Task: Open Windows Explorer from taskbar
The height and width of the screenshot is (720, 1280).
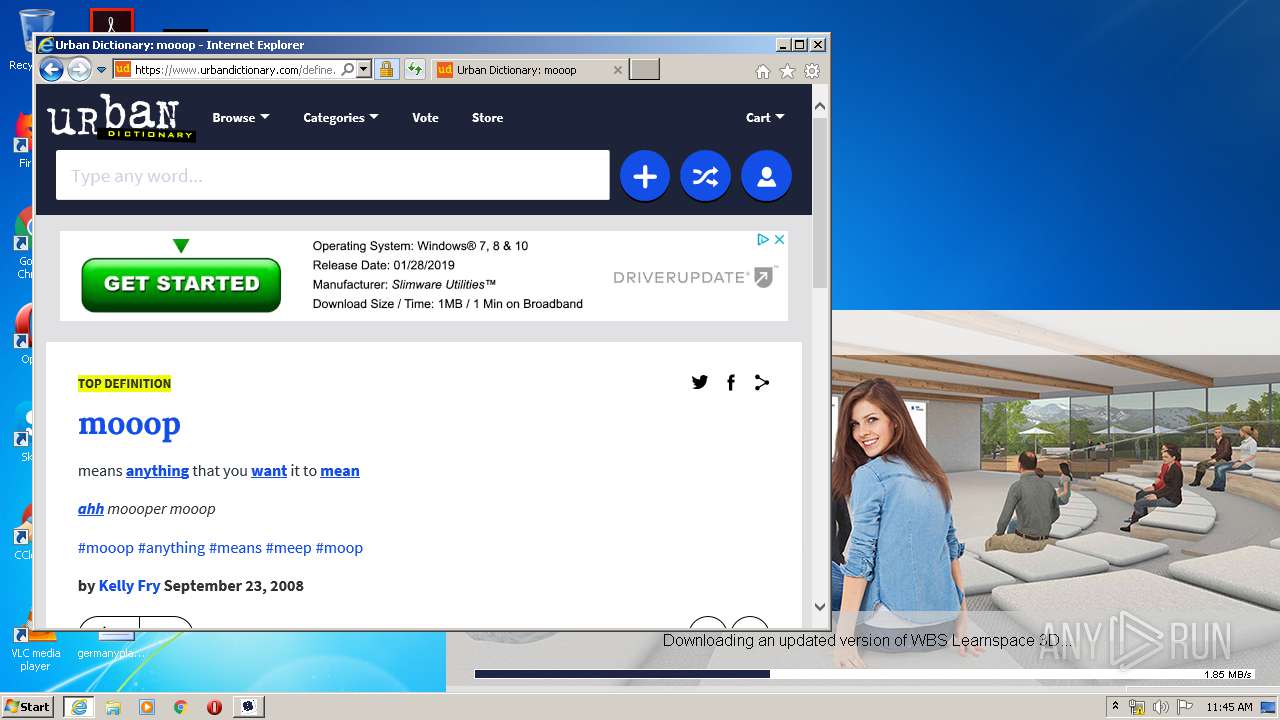Action: coord(113,707)
